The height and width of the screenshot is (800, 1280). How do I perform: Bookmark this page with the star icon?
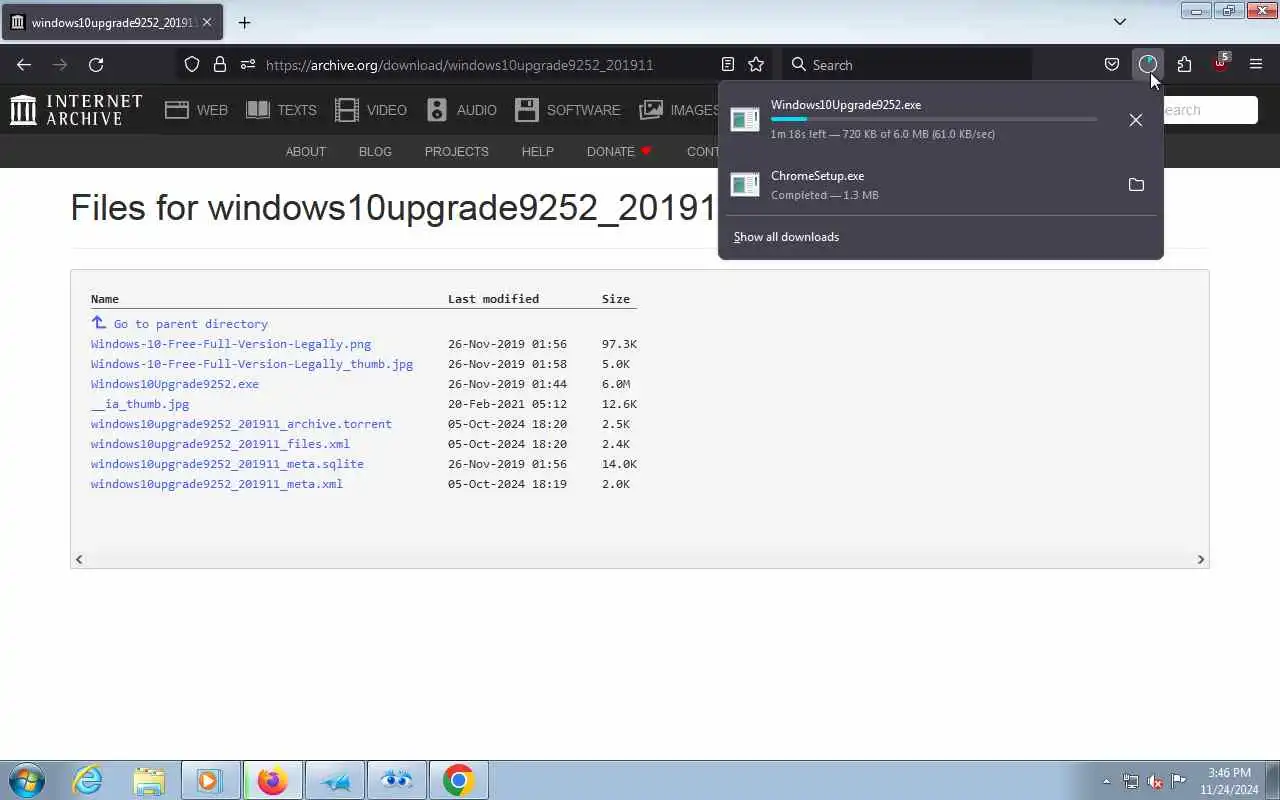coord(756,64)
